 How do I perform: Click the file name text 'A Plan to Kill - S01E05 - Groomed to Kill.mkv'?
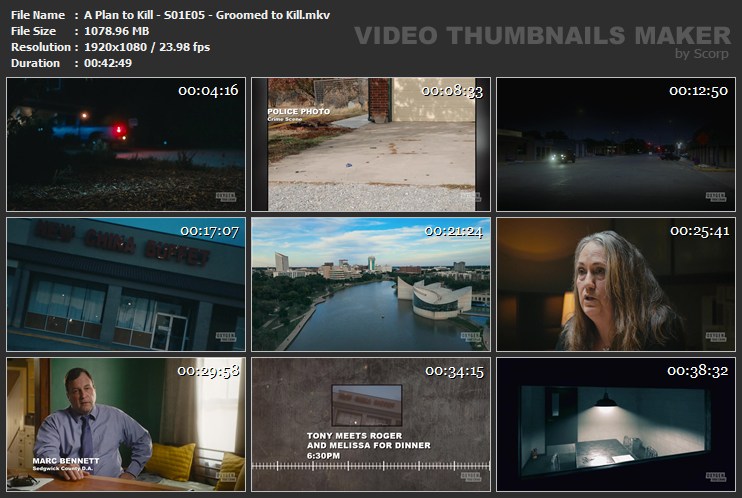[x=207, y=15]
